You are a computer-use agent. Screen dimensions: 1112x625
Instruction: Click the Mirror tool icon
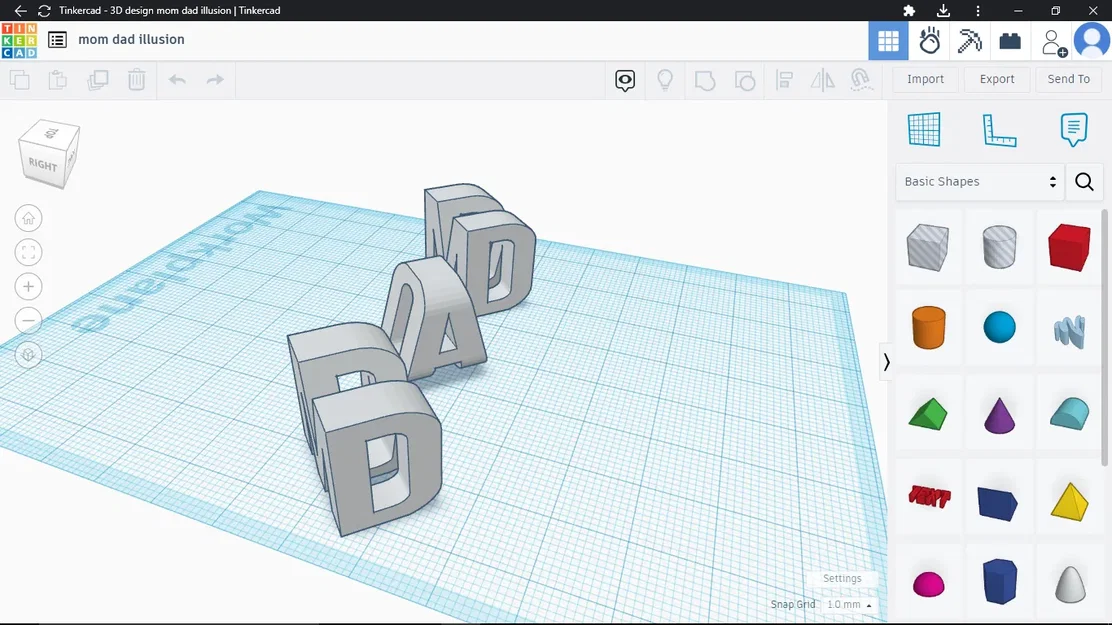pos(823,80)
